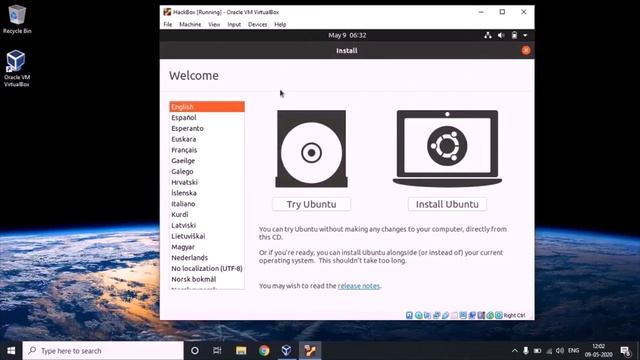Select Español in the language list
The width and height of the screenshot is (640, 360).
point(207,118)
